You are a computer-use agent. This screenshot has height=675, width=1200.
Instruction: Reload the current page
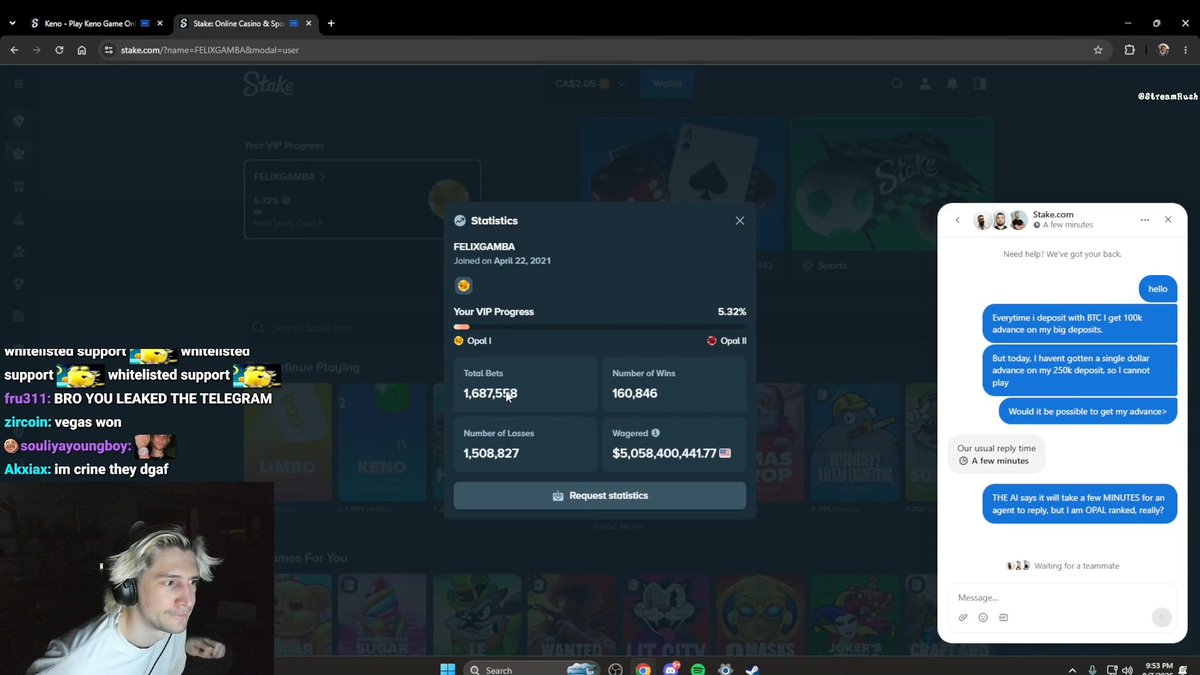(x=60, y=50)
